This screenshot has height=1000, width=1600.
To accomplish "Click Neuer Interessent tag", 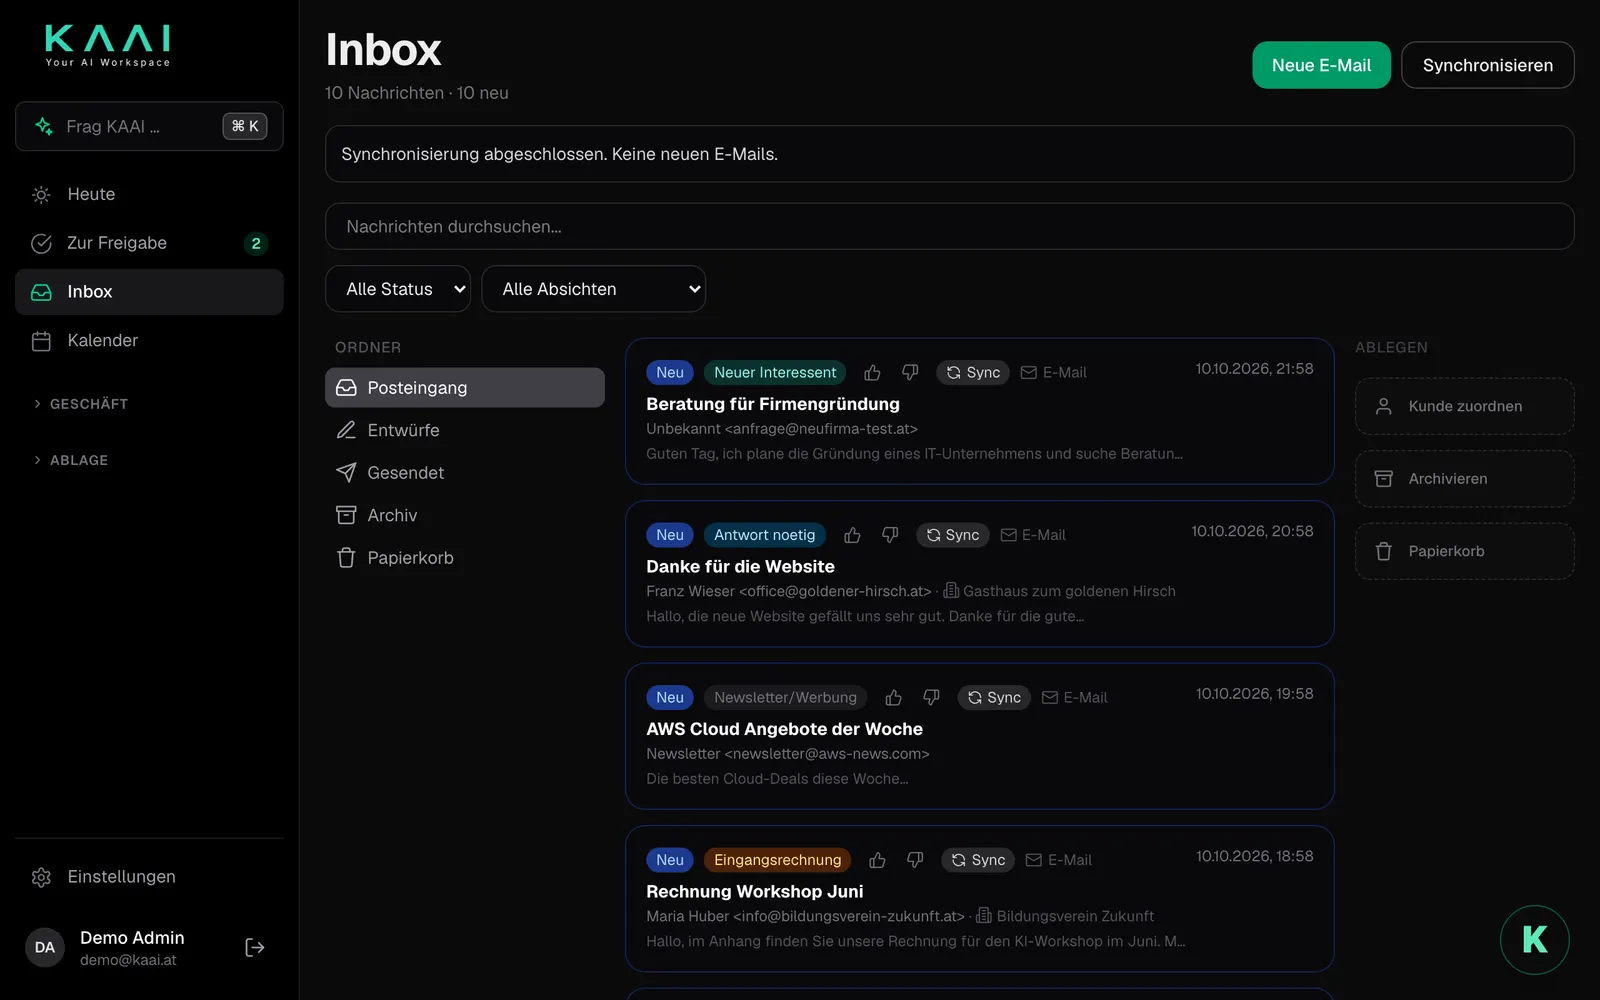I will point(775,372).
